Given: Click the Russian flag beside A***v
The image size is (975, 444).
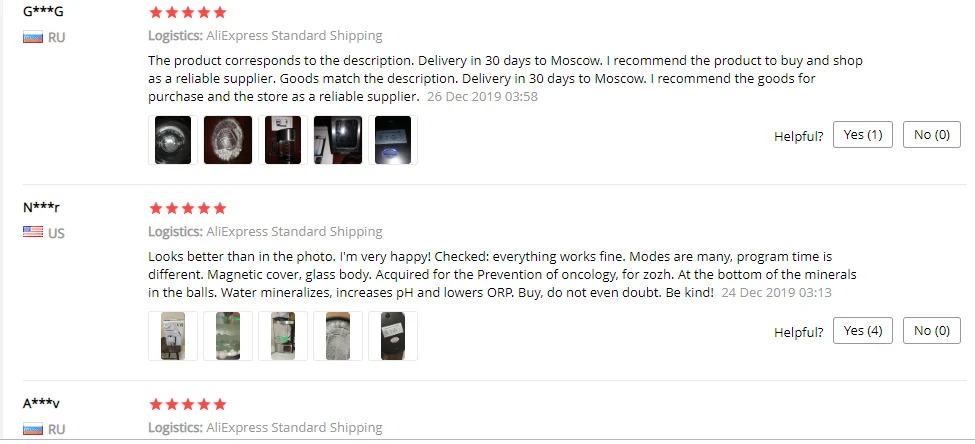Looking at the screenshot, I should point(33,428).
